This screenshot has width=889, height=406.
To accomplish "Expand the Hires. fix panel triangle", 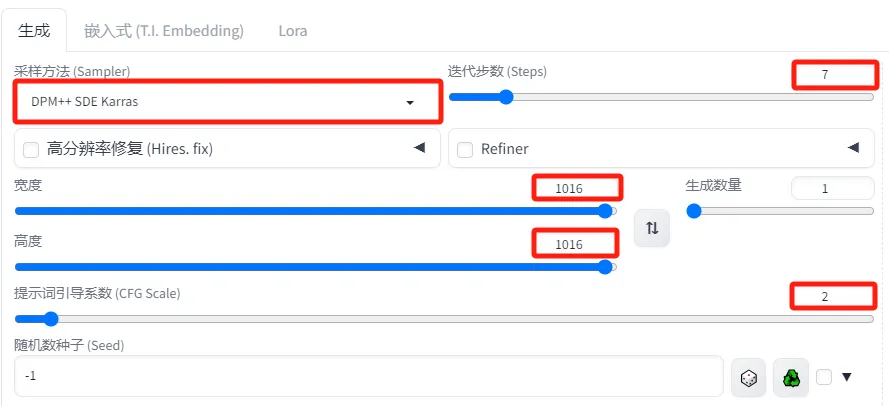I will pyautogui.click(x=419, y=149).
